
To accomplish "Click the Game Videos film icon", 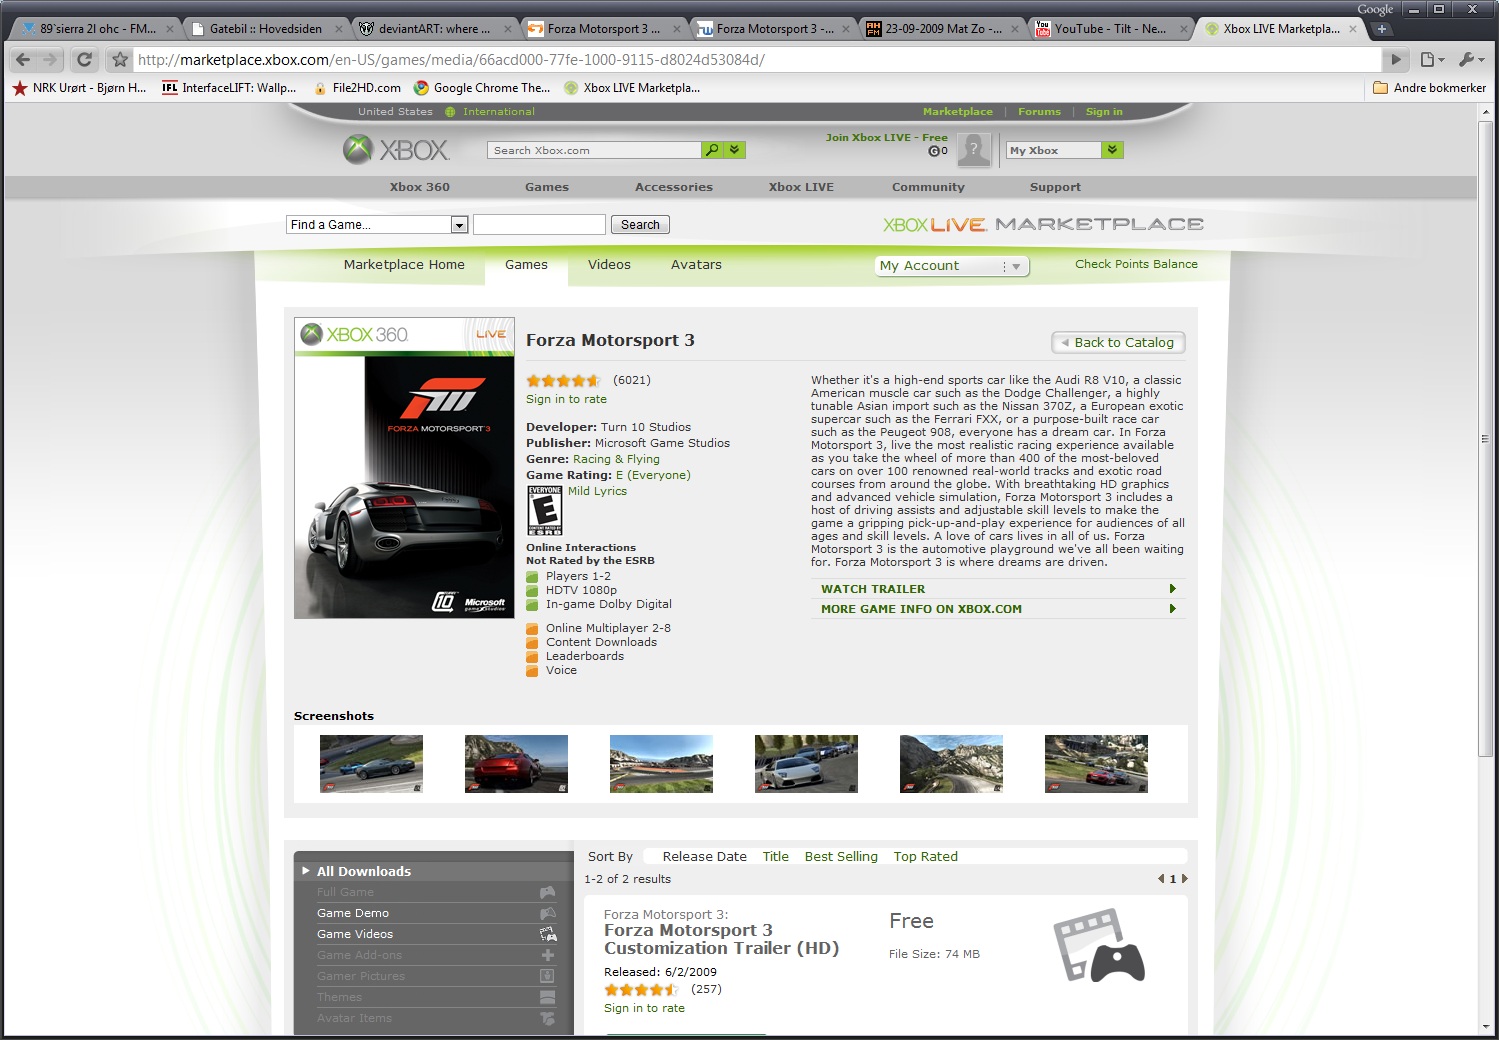I will [547, 934].
